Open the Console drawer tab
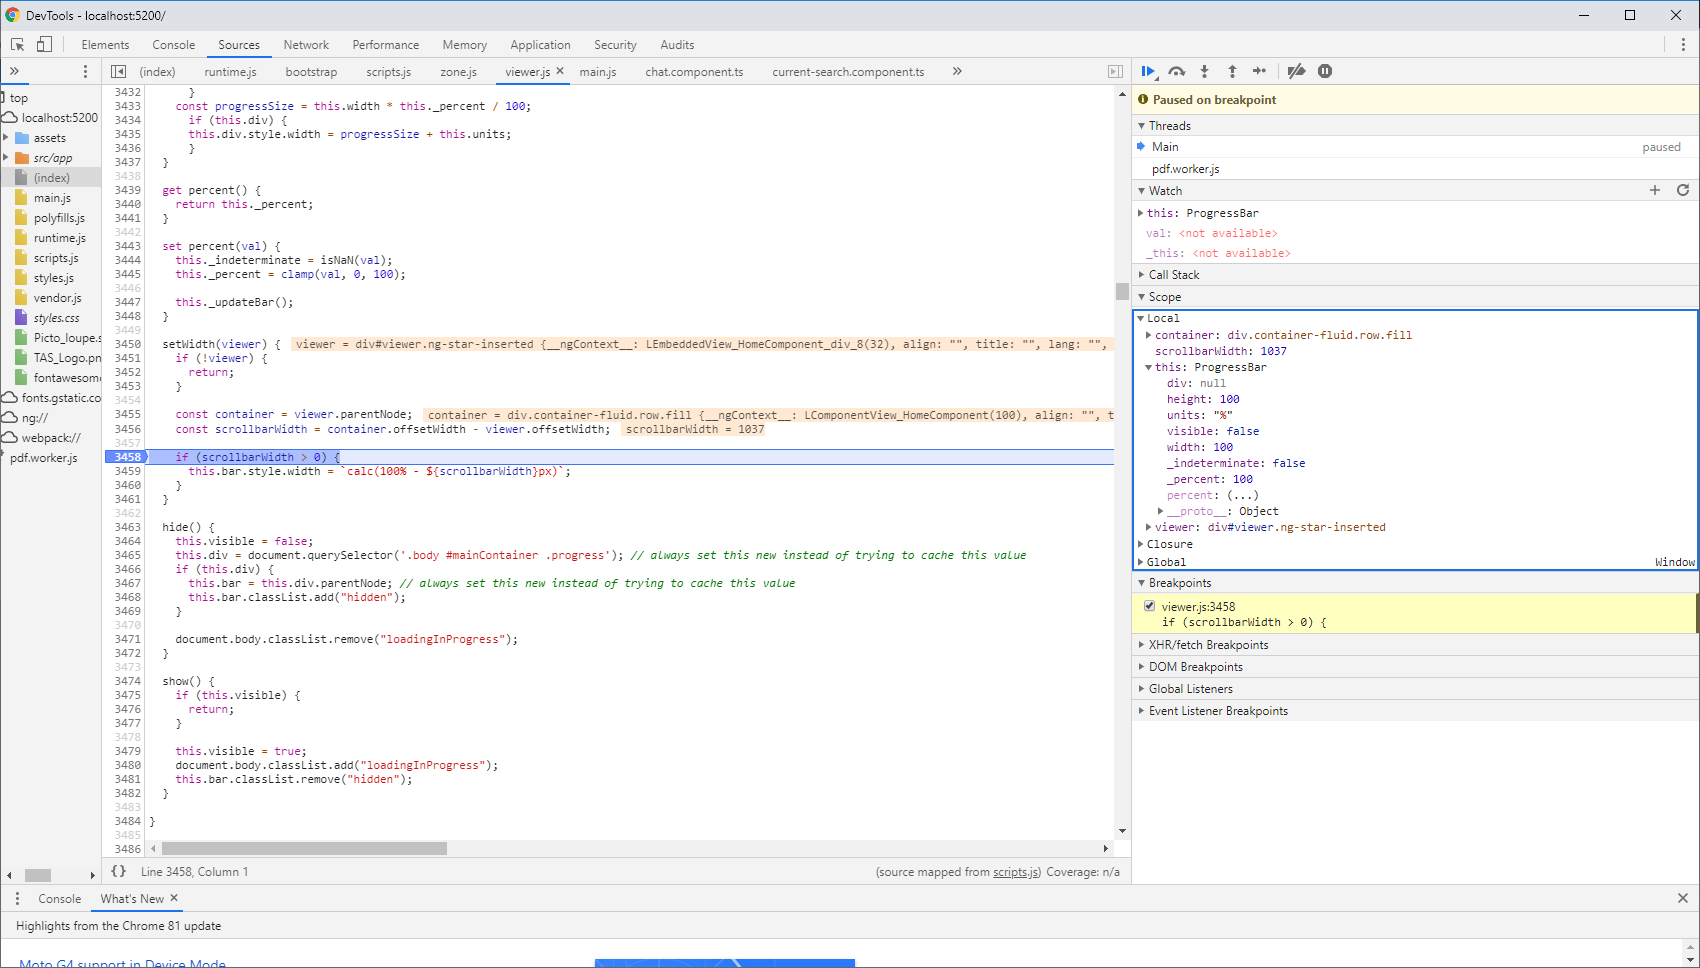The width and height of the screenshot is (1700, 968). 59,899
